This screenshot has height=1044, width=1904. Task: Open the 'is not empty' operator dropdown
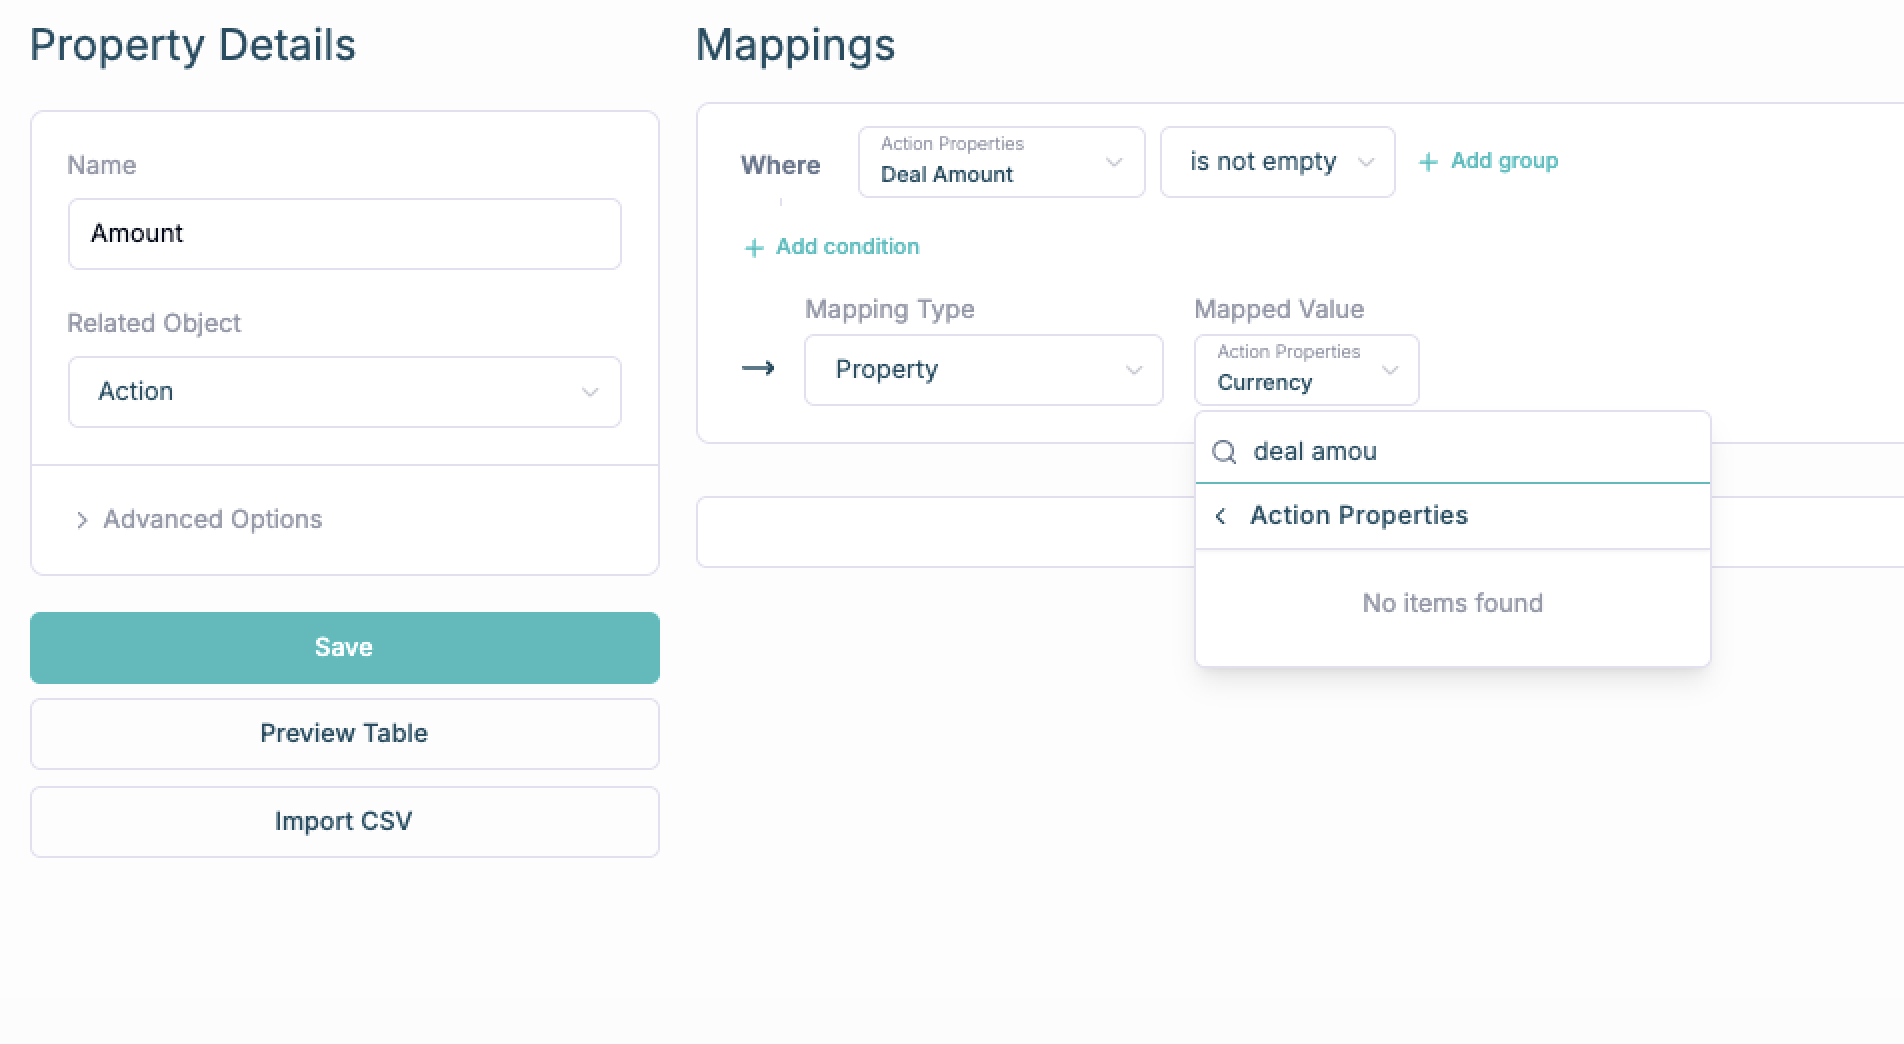coord(1277,162)
